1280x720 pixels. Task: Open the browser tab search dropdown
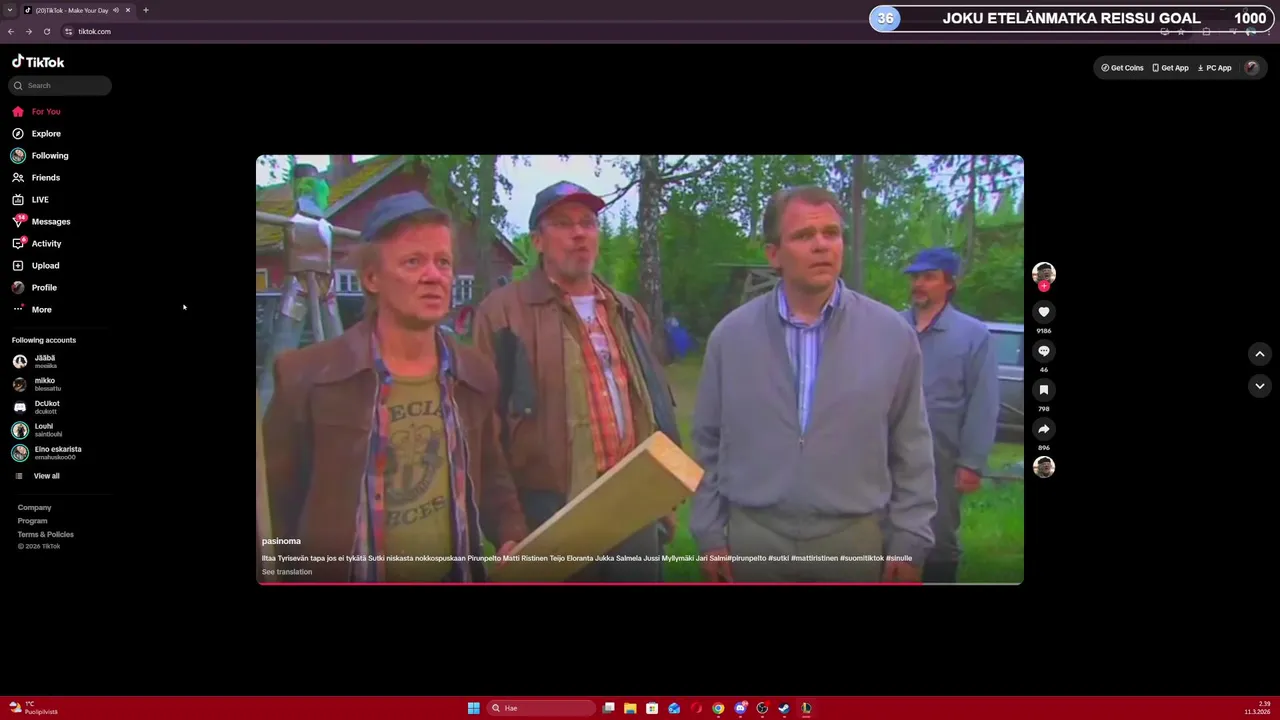pos(10,10)
